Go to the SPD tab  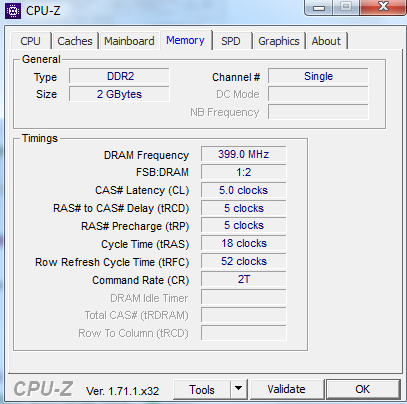(231, 41)
